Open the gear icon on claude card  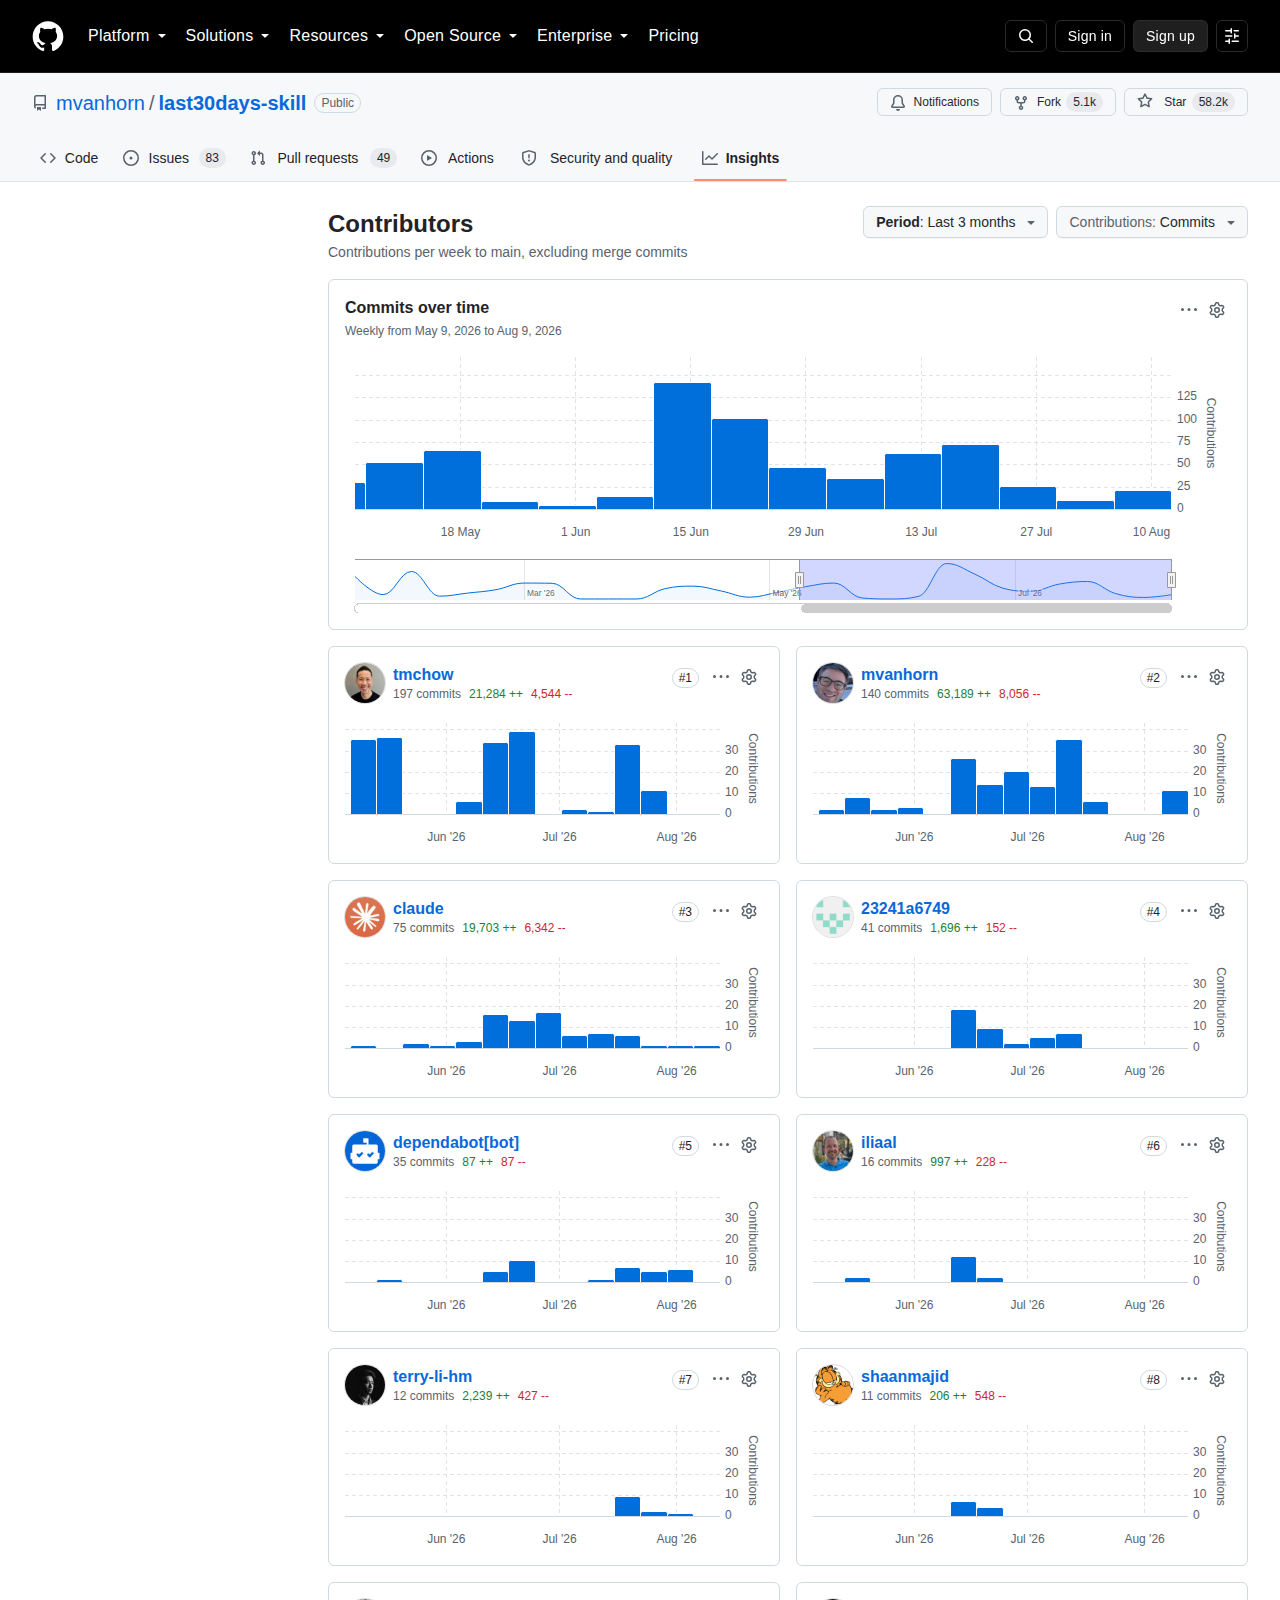click(749, 911)
